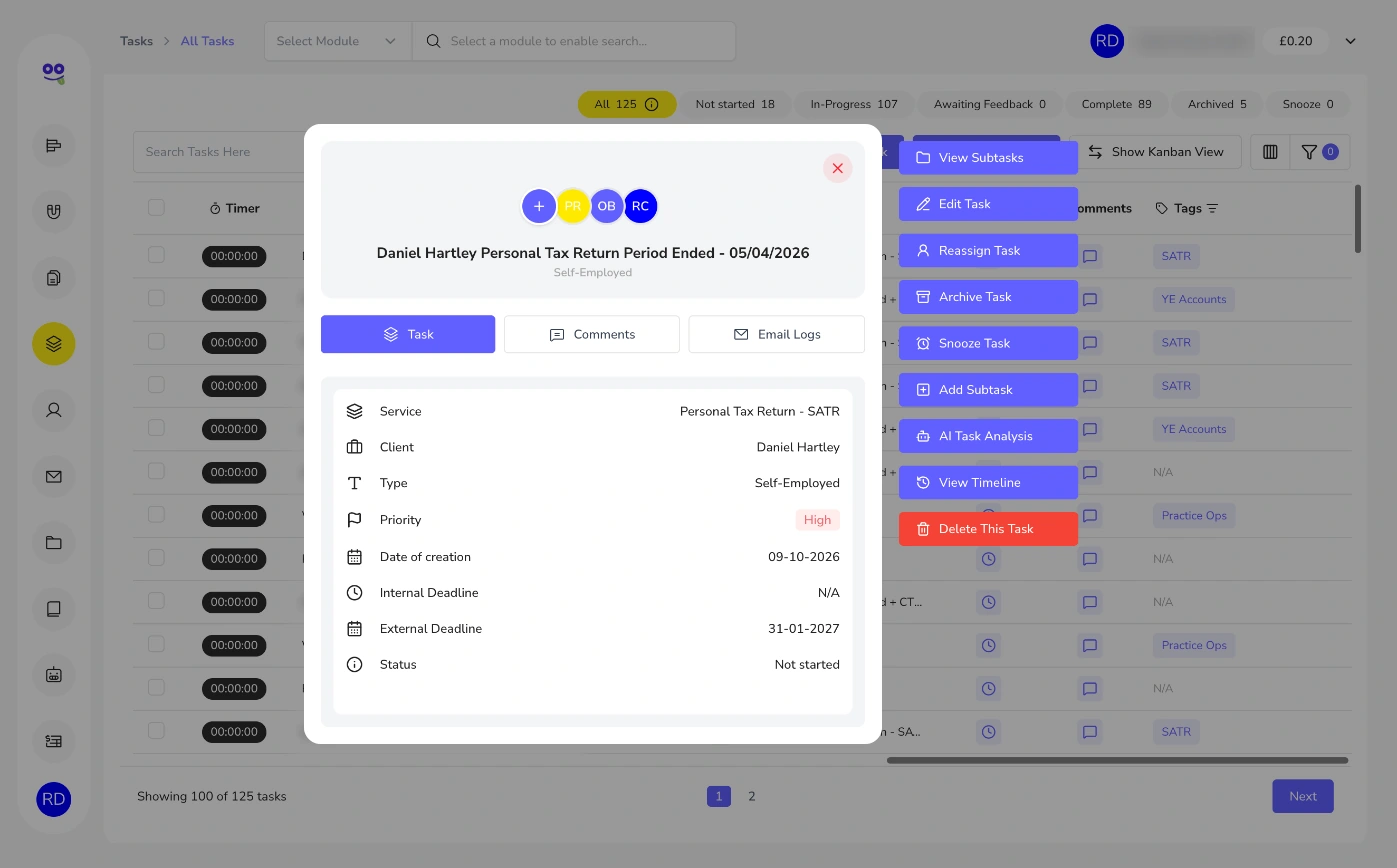Image resolution: width=1397 pixels, height=868 pixels.
Task: Focus the Search Tasks Here box
Action: coord(218,152)
